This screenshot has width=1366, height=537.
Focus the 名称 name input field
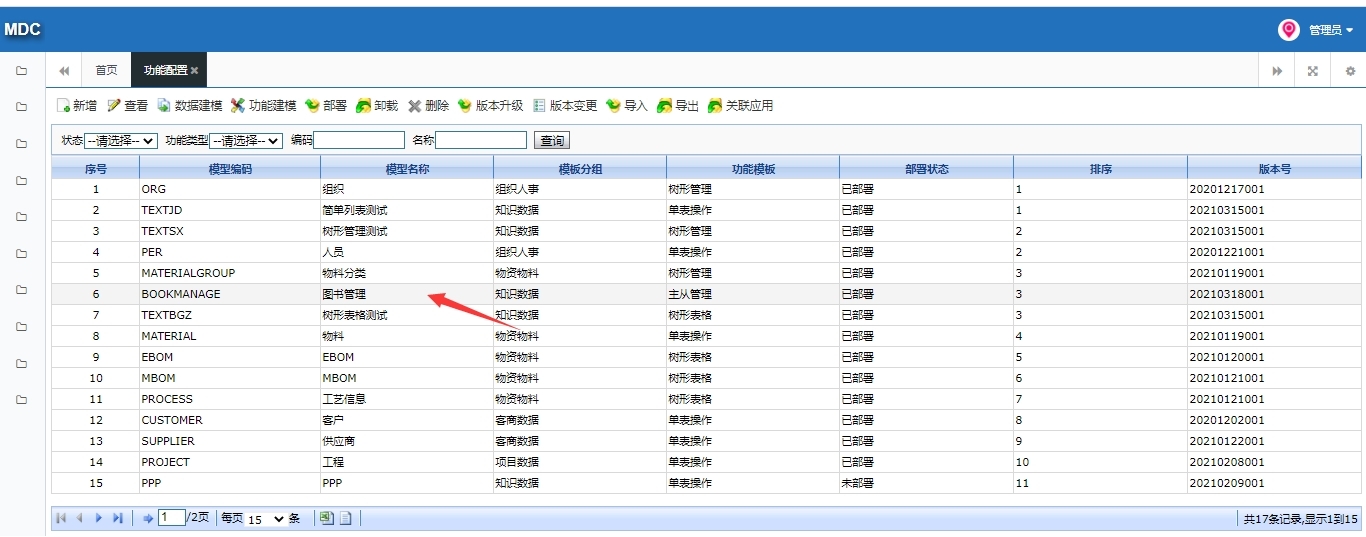click(481, 141)
